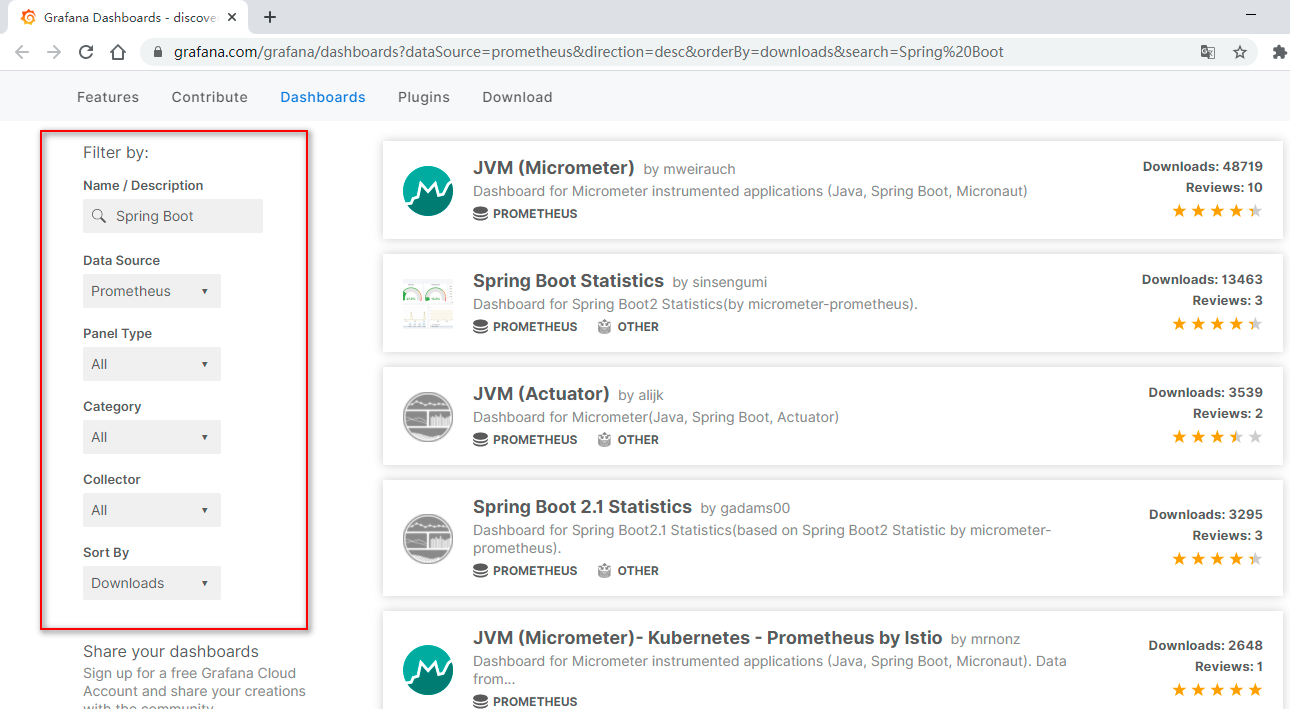Switch to the Plugins section
1290x709 pixels.
point(423,97)
